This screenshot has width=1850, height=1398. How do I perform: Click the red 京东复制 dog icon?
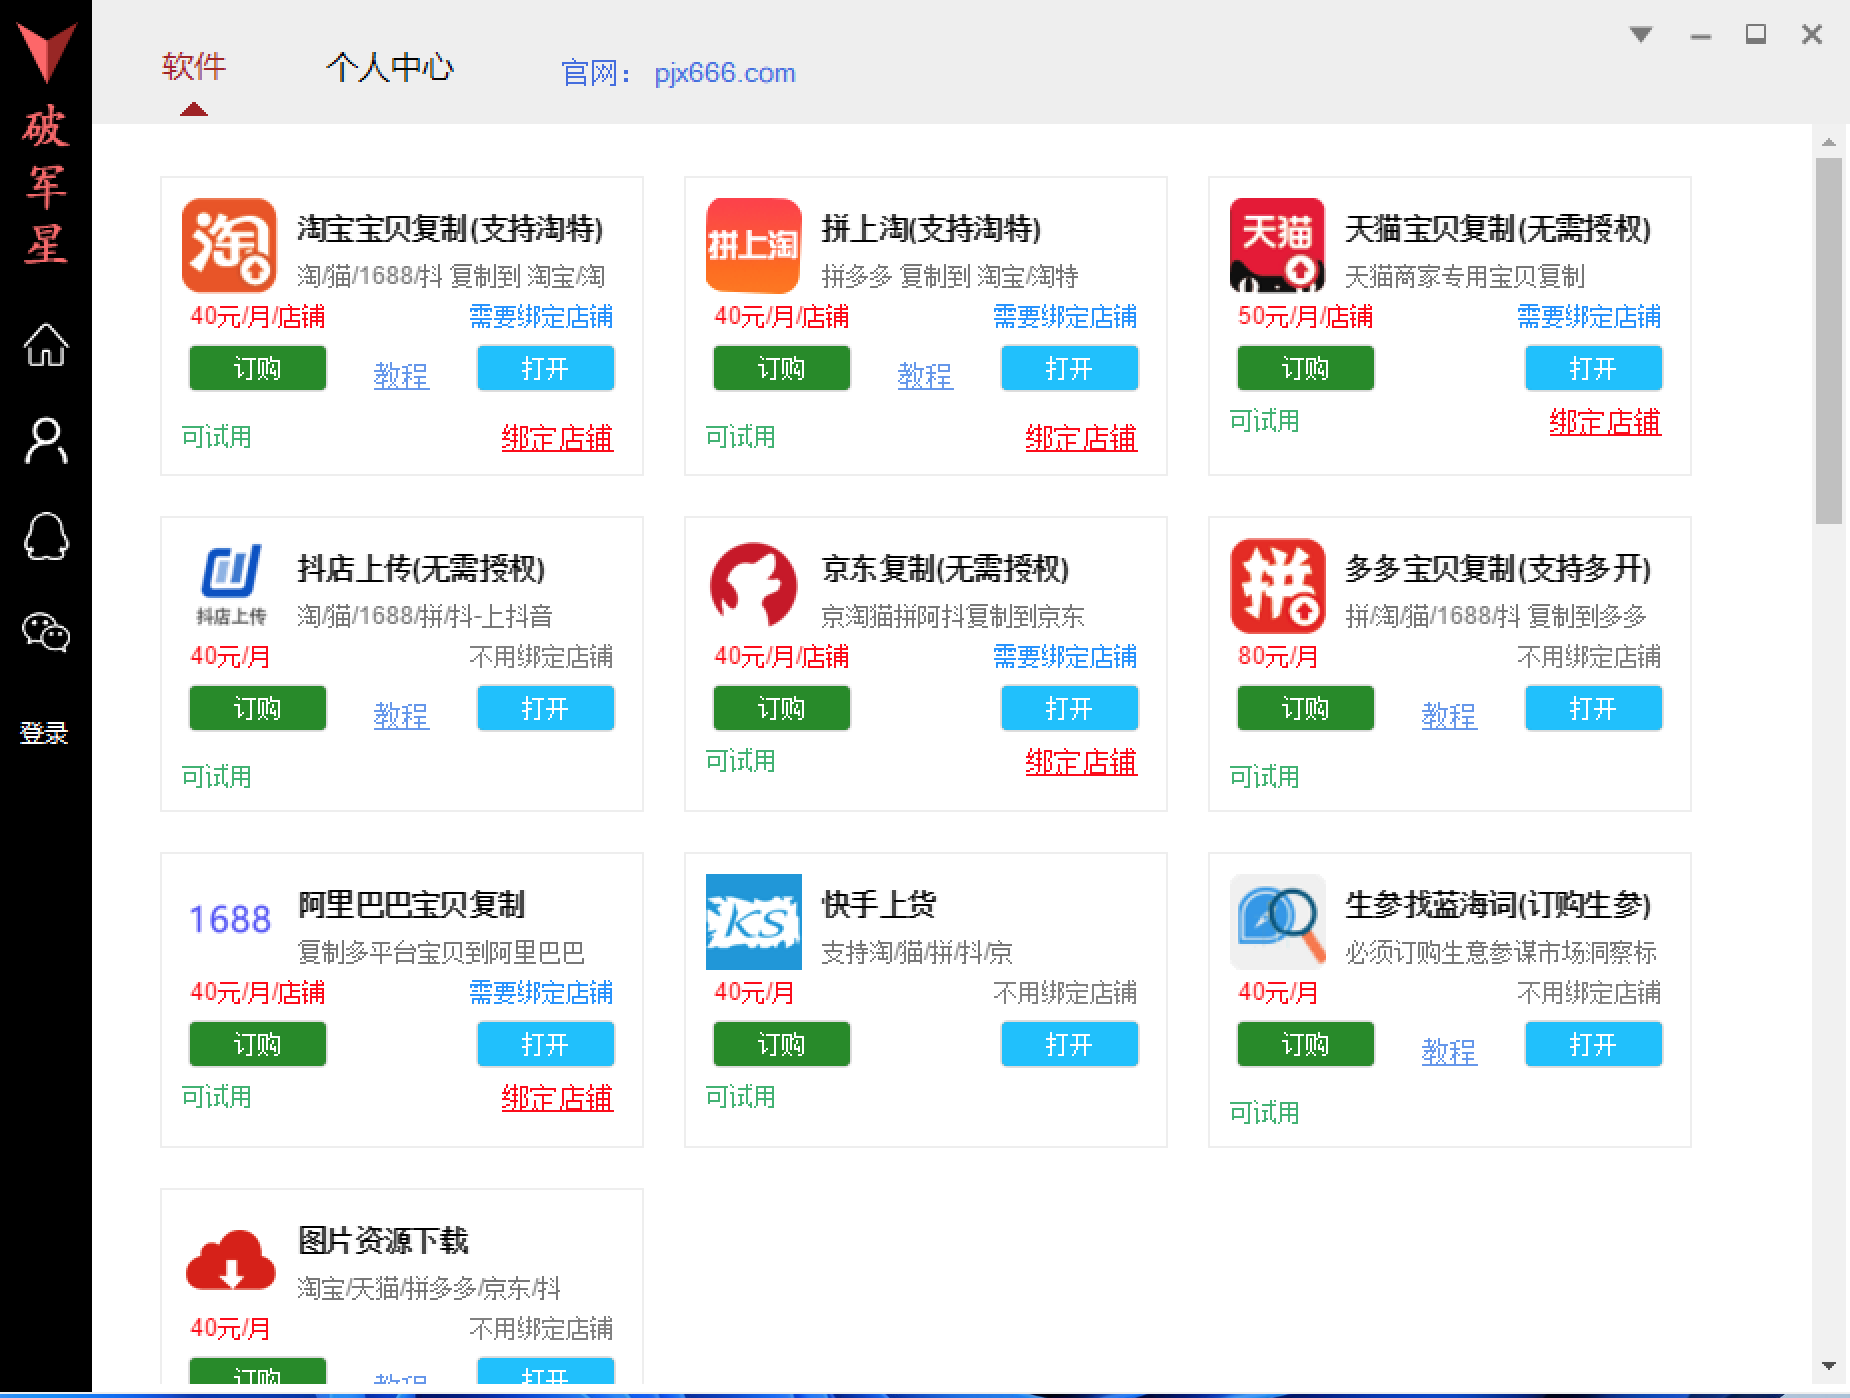coord(753,584)
